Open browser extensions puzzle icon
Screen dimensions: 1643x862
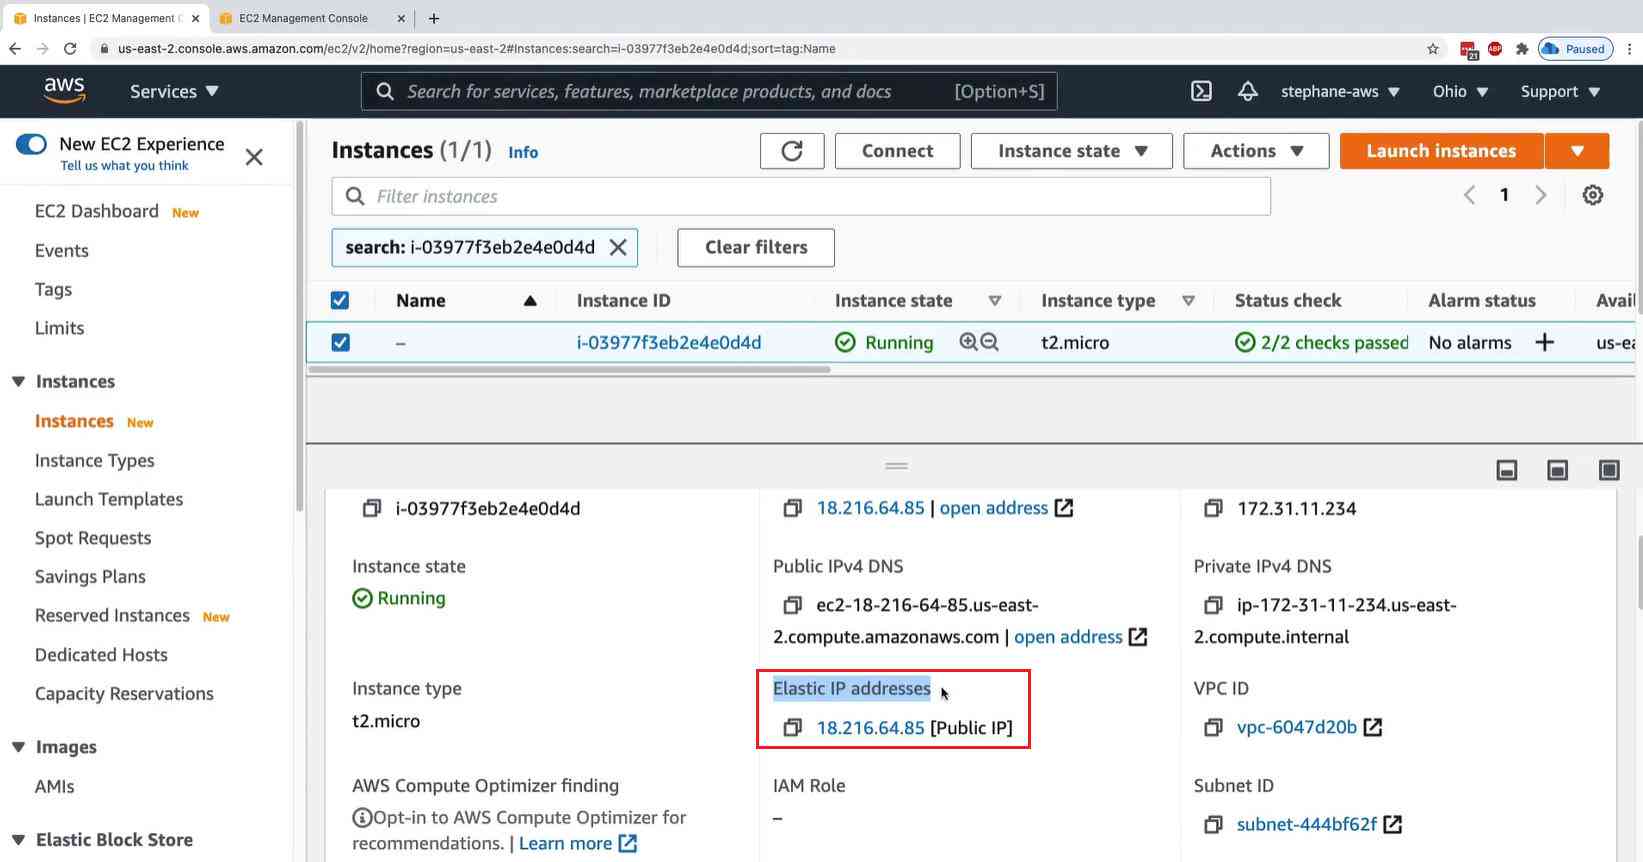1522,48
